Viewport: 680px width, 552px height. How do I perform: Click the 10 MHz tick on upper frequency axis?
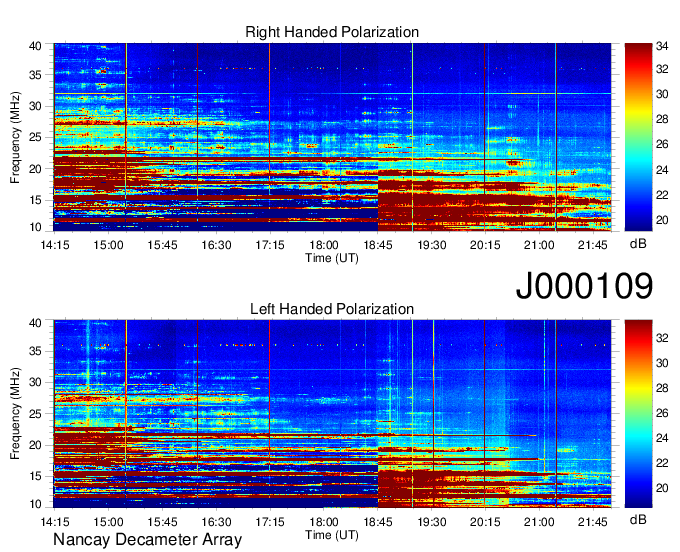click(35, 227)
